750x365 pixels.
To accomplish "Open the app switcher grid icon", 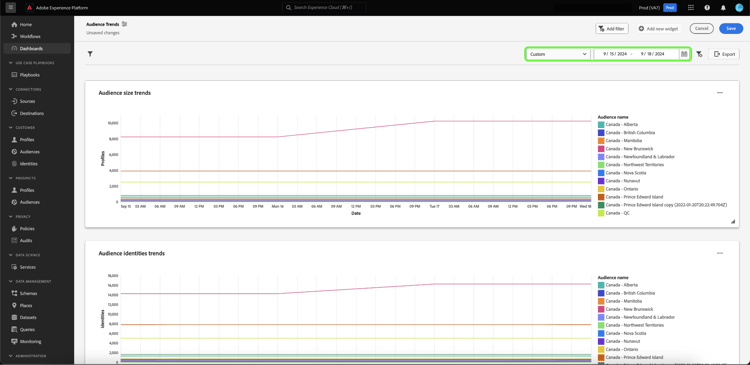I will pos(691,8).
